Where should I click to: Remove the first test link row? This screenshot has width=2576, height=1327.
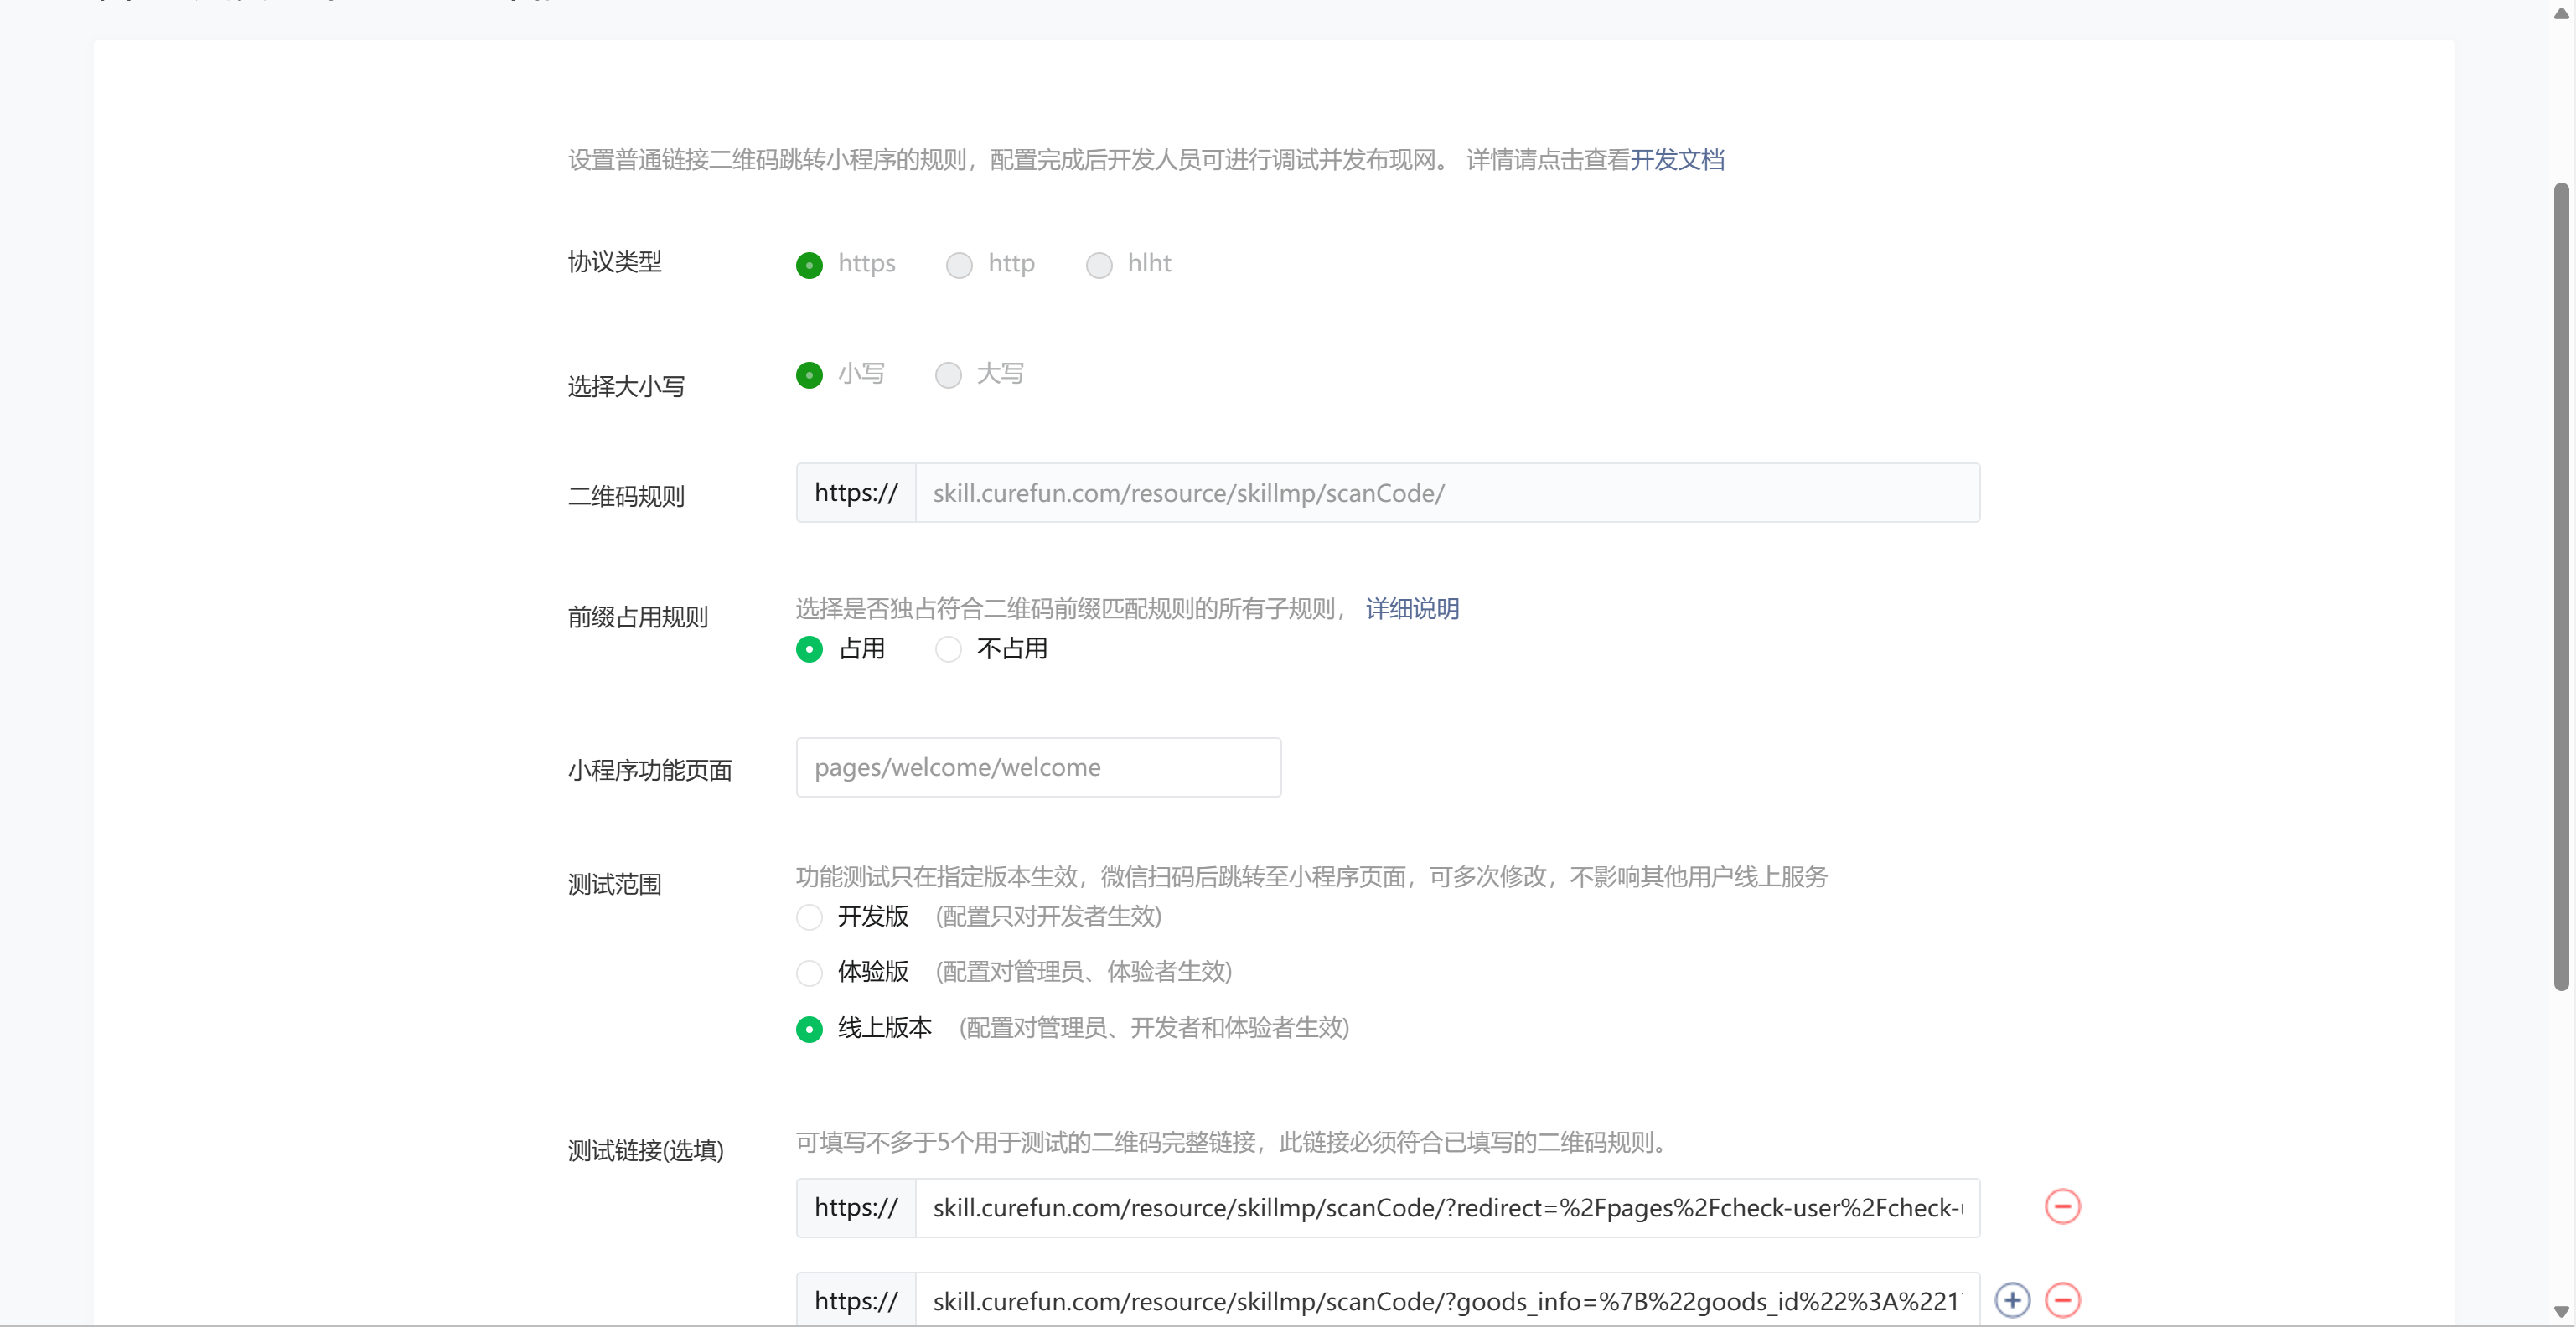pyautogui.click(x=2062, y=1206)
